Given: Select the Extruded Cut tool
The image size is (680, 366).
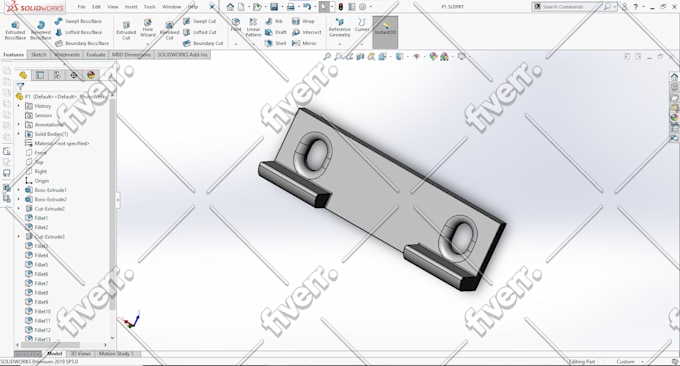Looking at the screenshot, I should [x=126, y=30].
